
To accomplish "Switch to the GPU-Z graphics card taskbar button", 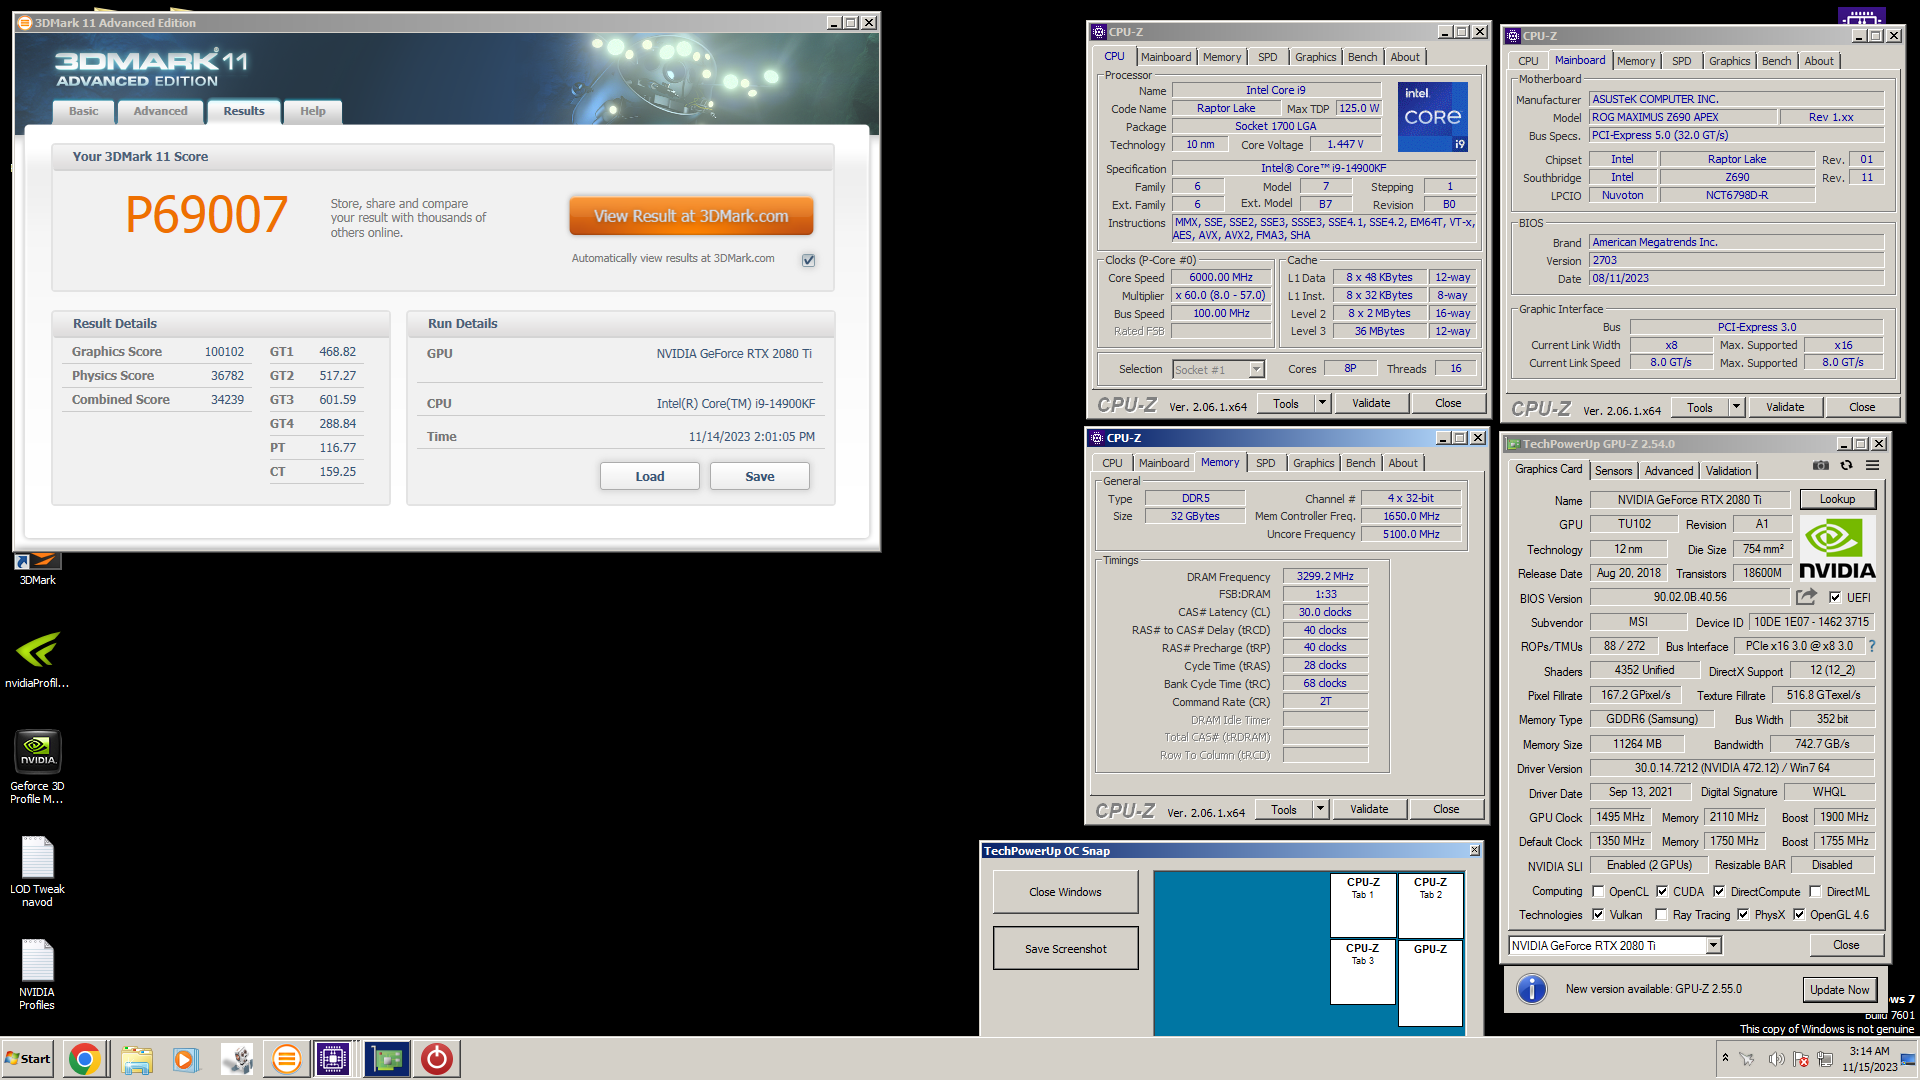I will click(x=387, y=1059).
